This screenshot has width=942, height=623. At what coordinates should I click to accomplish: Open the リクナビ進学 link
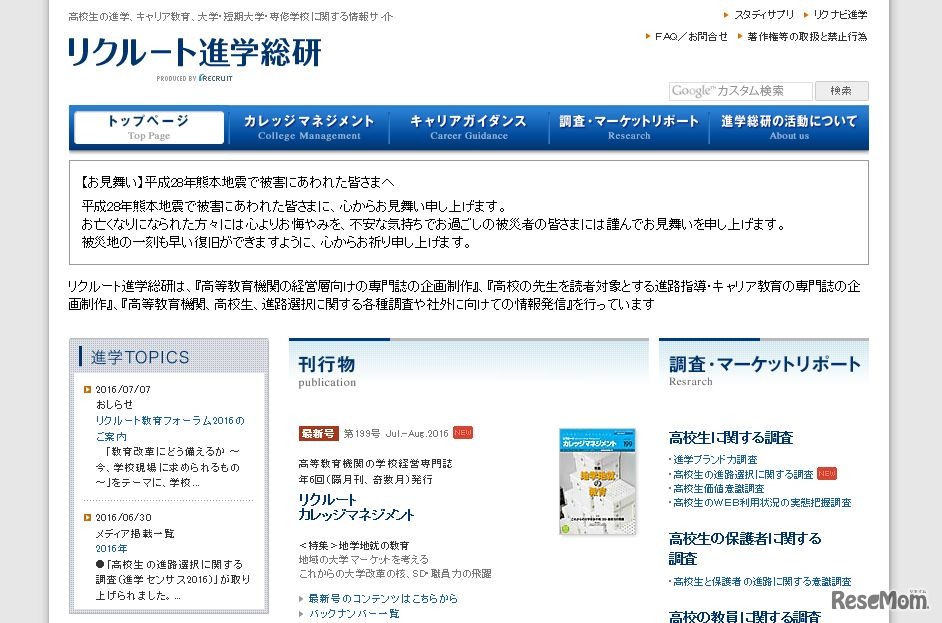pos(841,14)
